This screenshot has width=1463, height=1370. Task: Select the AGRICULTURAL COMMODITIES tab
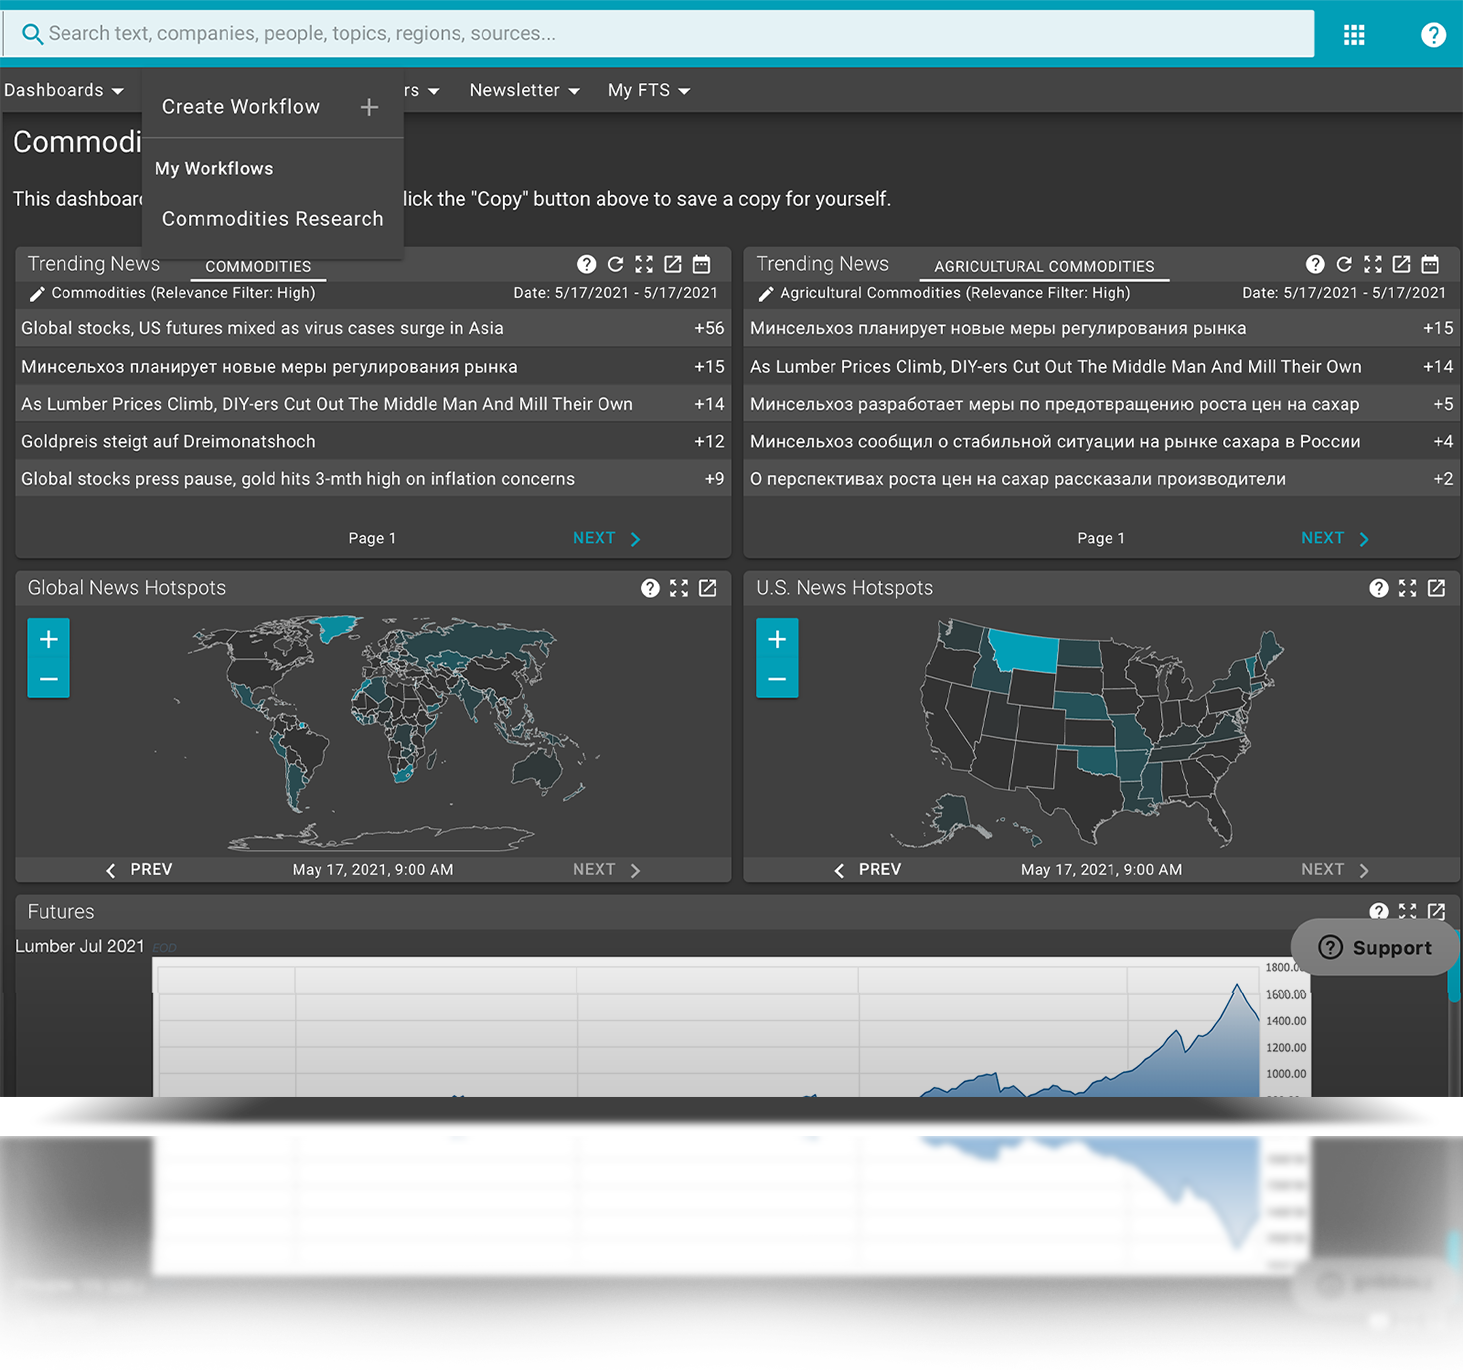[1043, 266]
